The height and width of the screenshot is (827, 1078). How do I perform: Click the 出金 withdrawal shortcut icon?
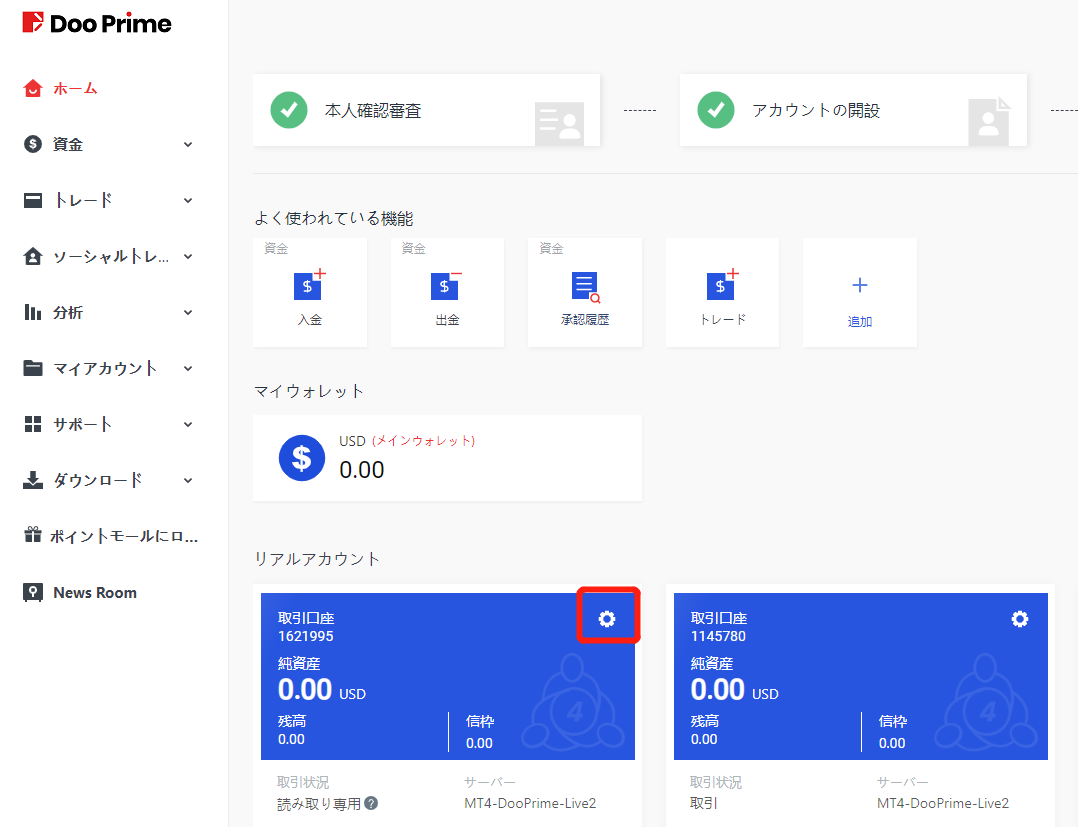point(447,285)
